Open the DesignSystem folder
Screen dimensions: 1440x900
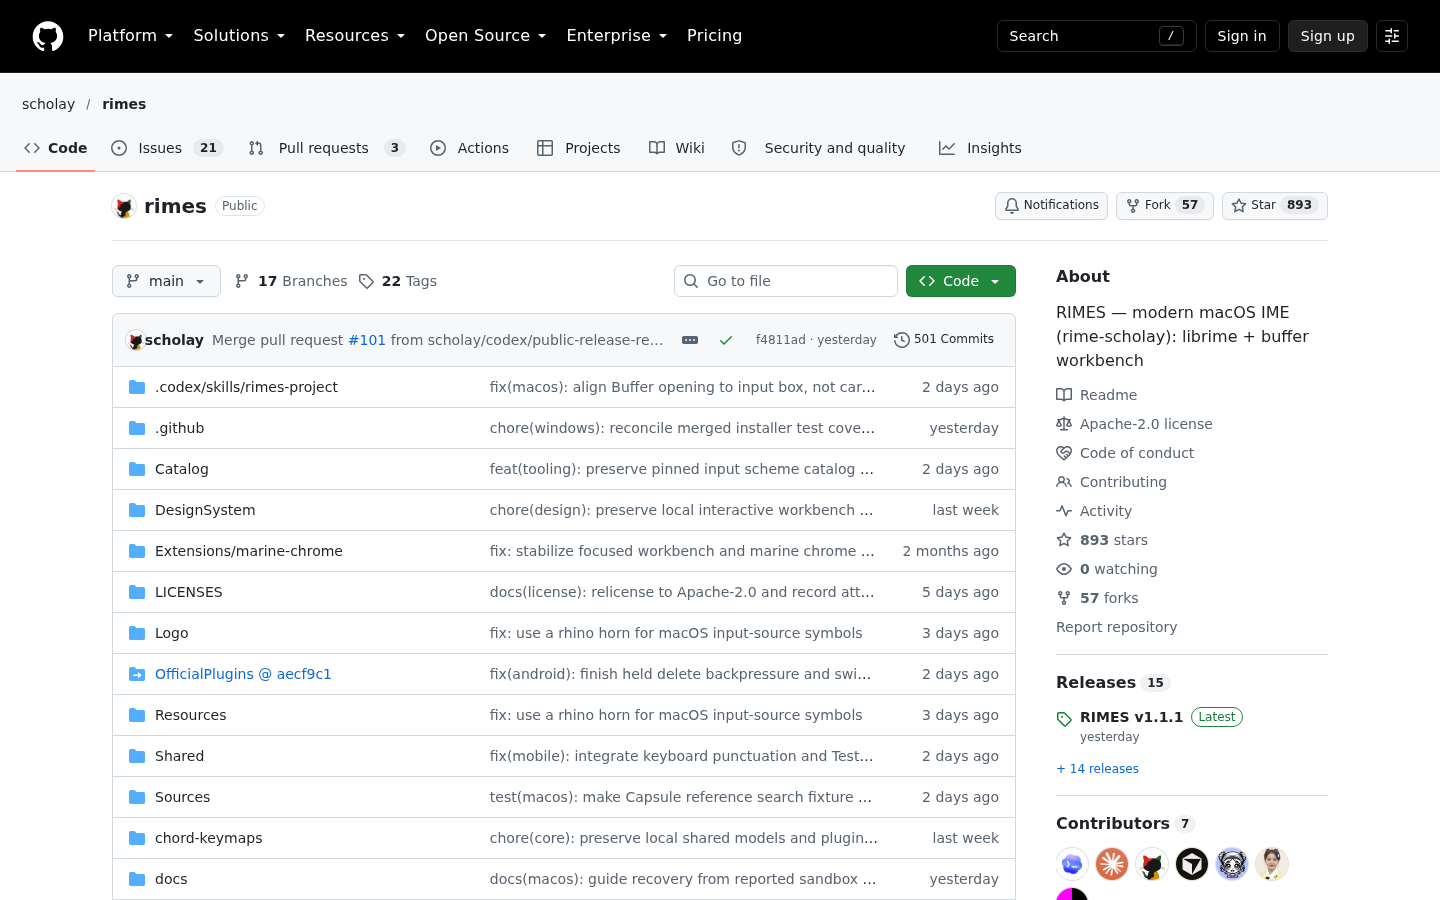click(x=205, y=510)
